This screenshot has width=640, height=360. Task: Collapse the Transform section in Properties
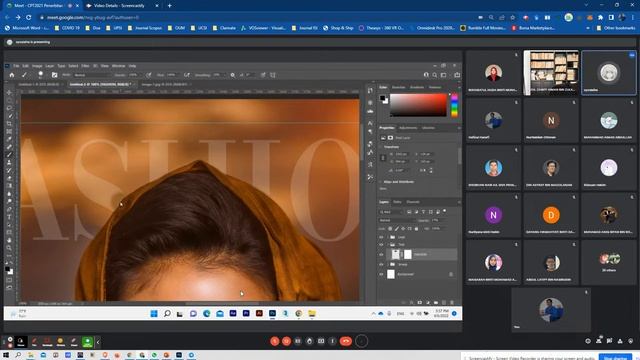(381, 147)
